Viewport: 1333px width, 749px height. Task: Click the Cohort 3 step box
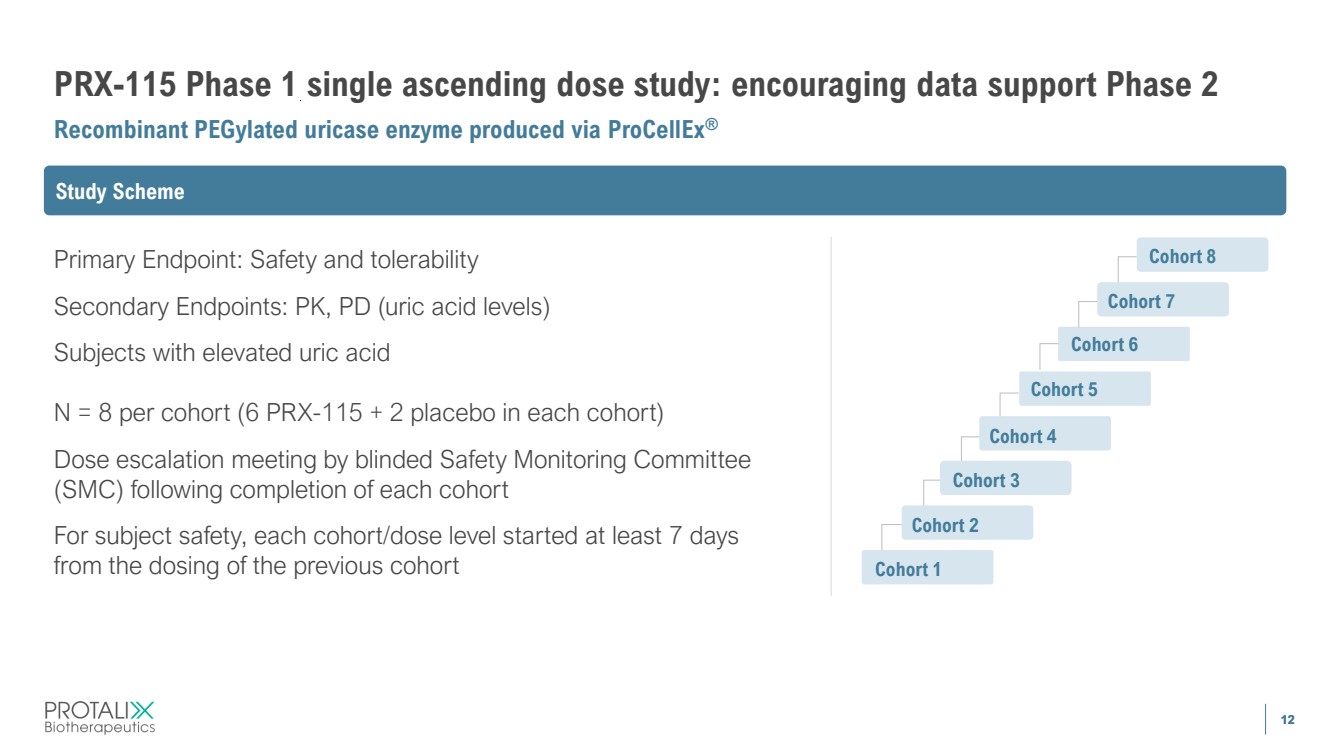pos(1005,479)
